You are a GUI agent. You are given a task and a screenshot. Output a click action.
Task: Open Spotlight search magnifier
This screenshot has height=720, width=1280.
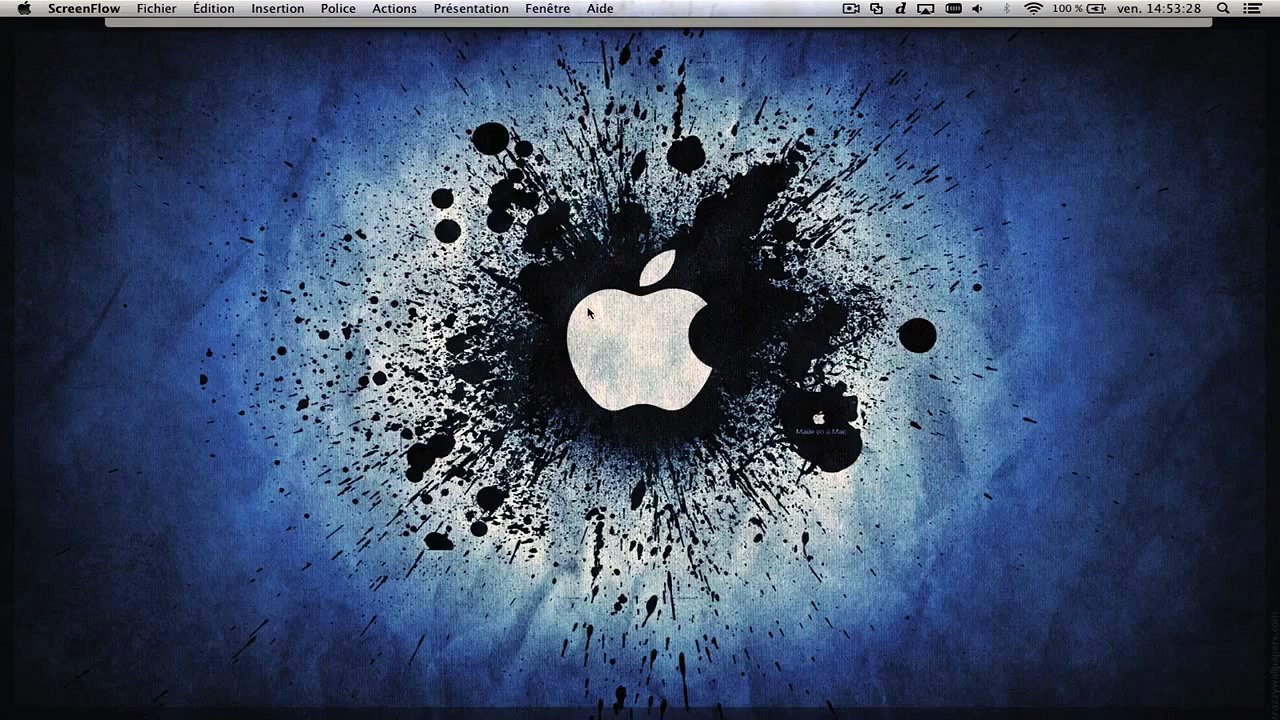click(1223, 8)
